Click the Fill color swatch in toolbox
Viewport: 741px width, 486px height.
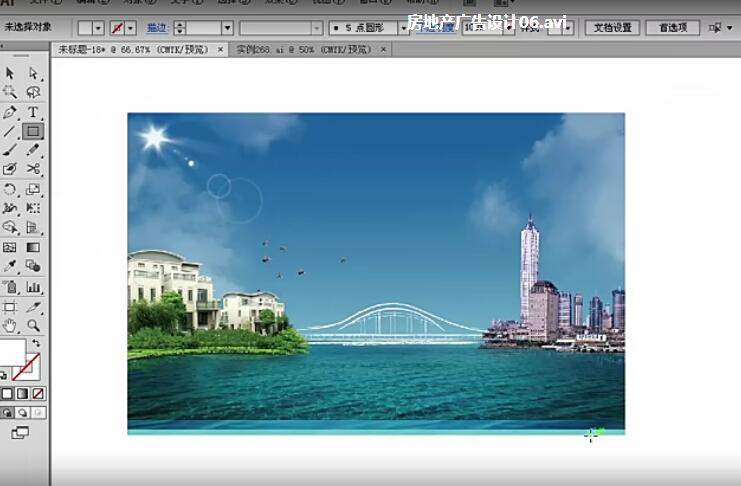(x=10, y=354)
